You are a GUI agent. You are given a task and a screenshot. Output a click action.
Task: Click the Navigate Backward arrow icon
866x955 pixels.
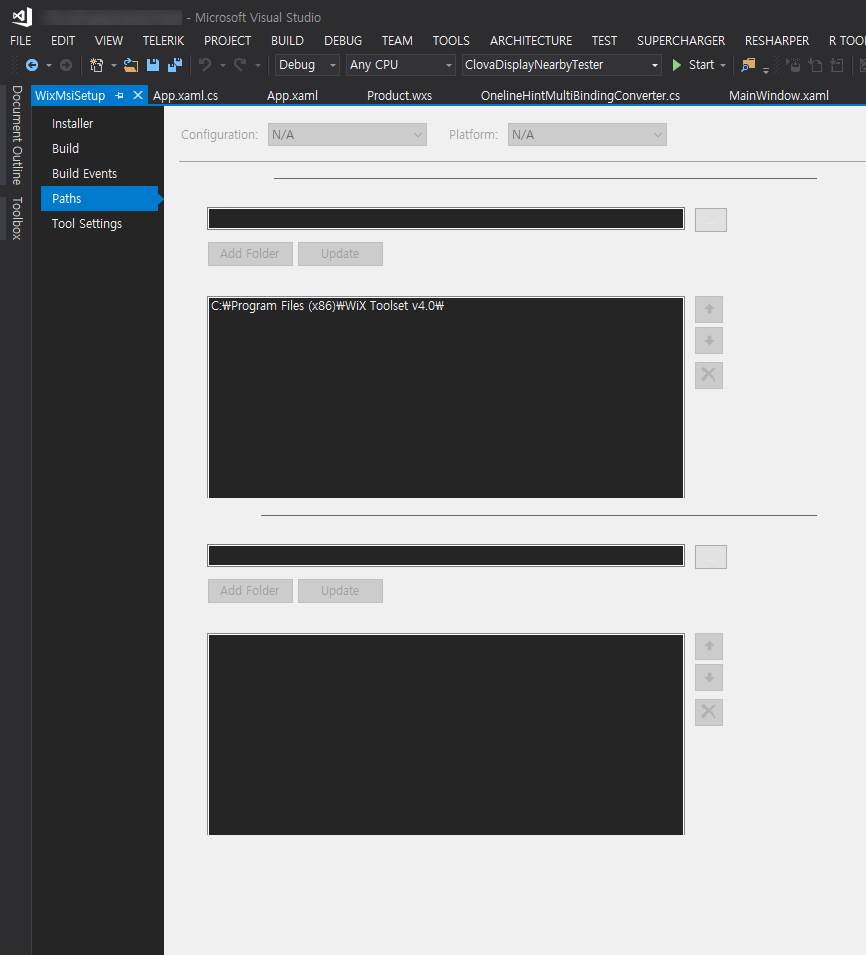tap(32, 65)
